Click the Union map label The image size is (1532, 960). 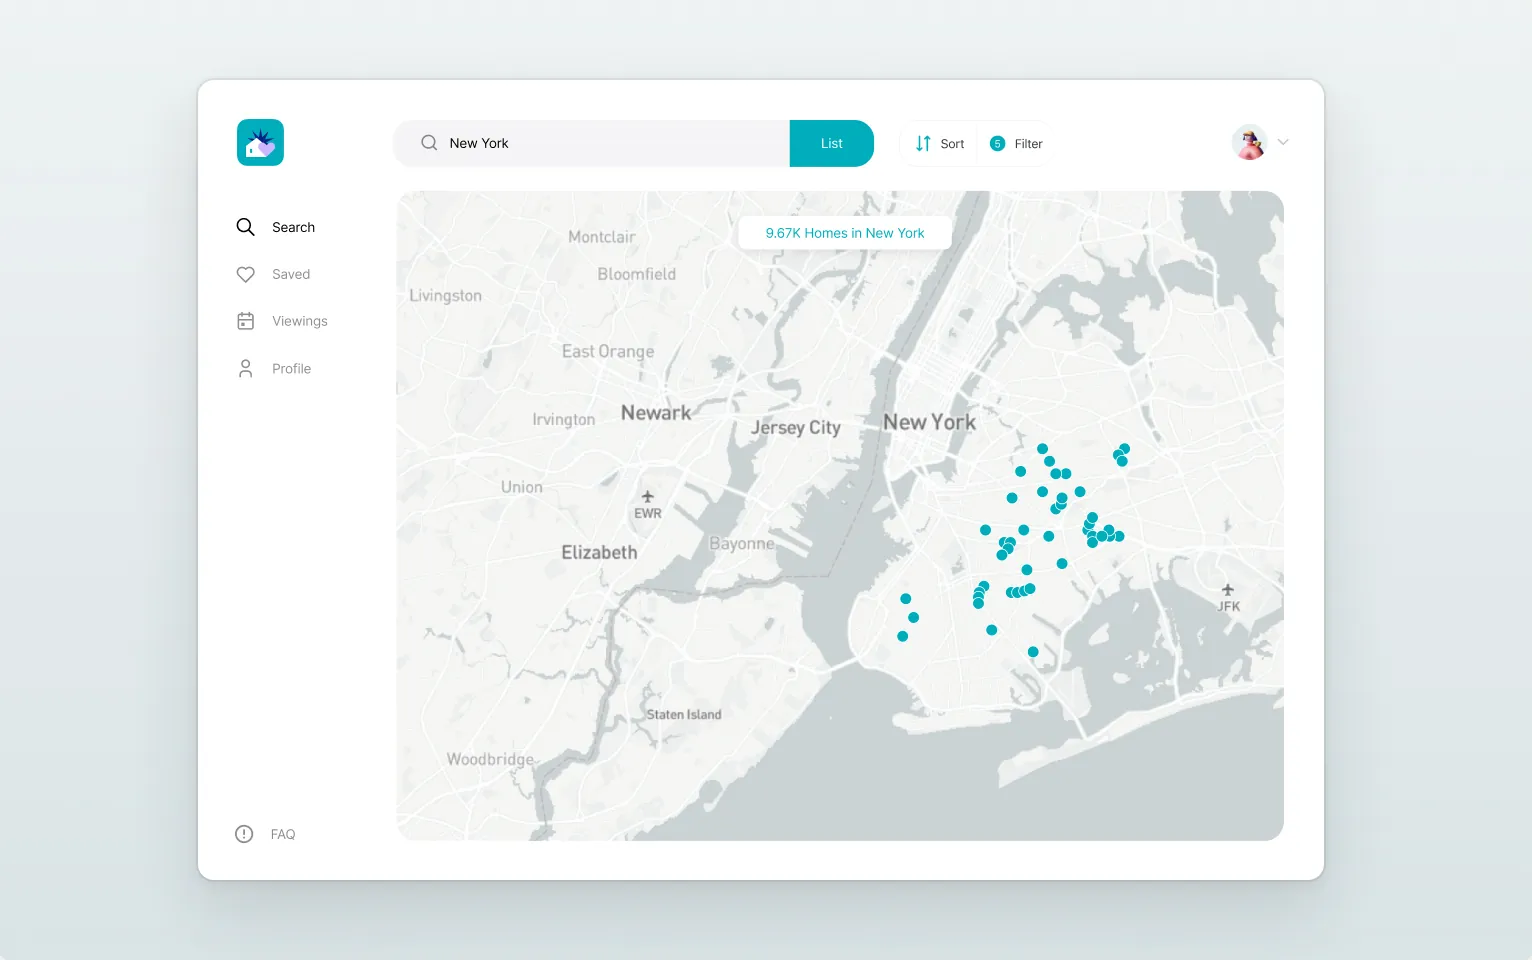pyautogui.click(x=522, y=487)
